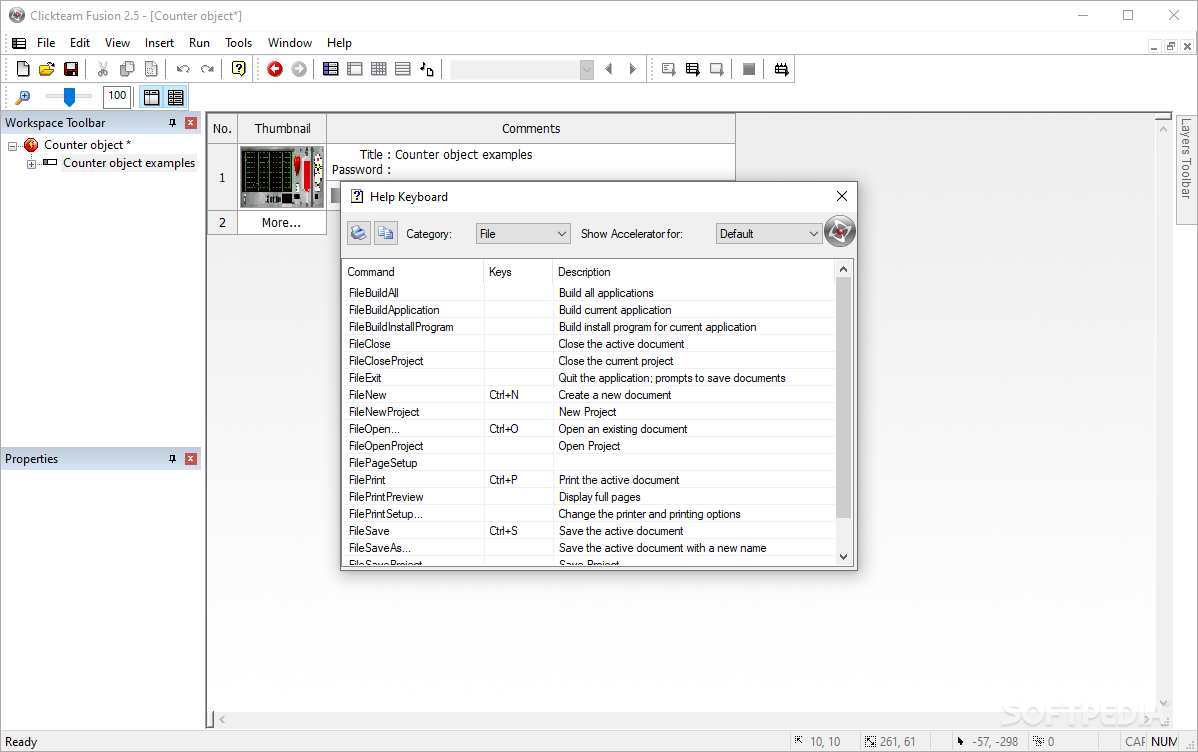1198x752 pixels.
Task: Close the Help Keyboard dialog
Action: coord(841,196)
